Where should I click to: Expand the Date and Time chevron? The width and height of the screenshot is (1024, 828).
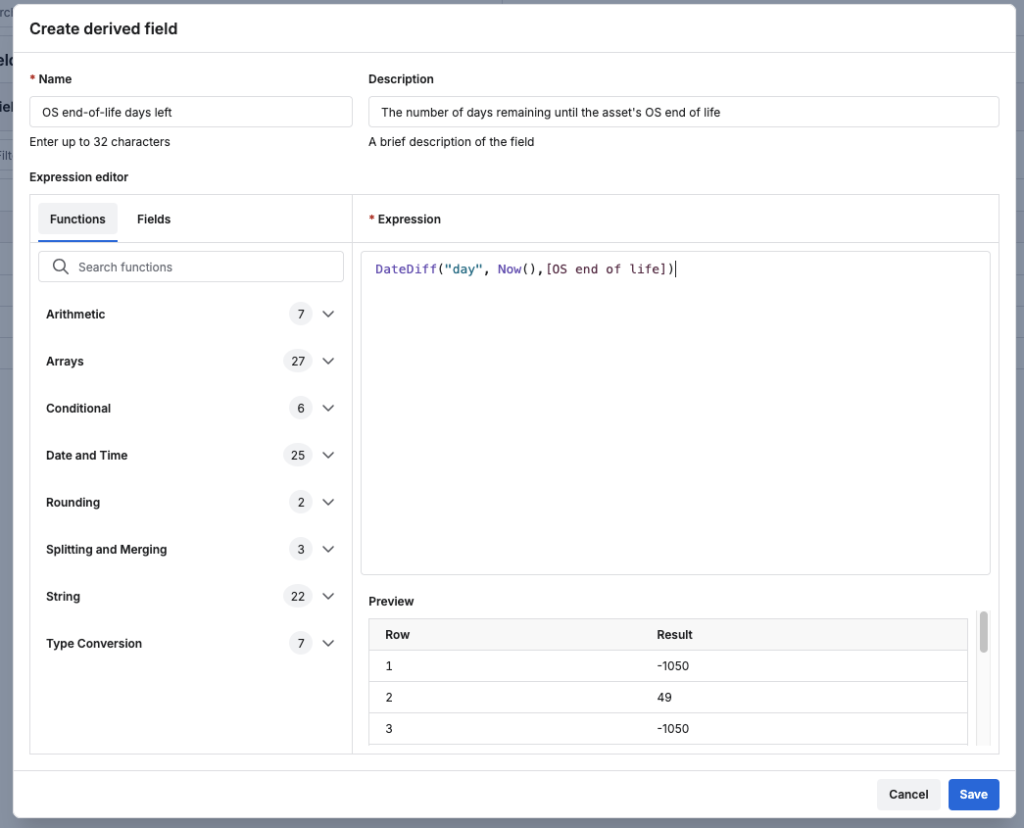click(x=328, y=455)
